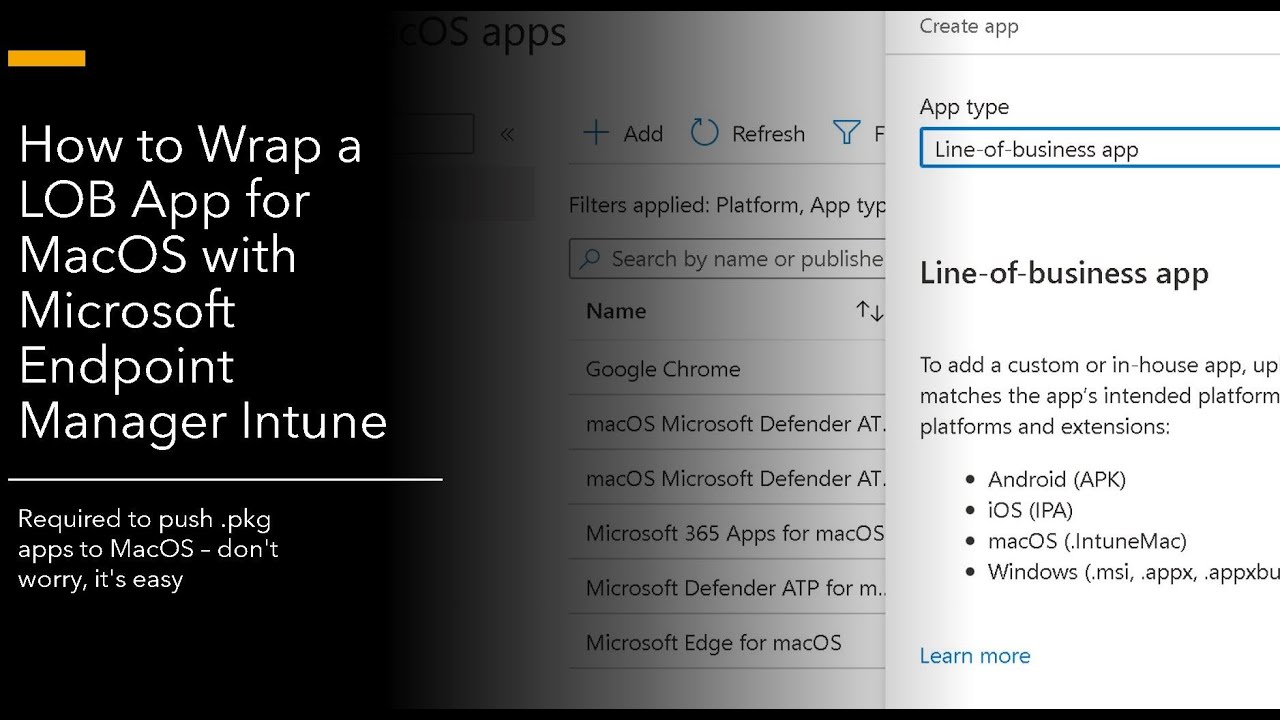Screen dimensions: 1280x720
Task: Click the Refresh button label
Action: pyautogui.click(x=768, y=134)
